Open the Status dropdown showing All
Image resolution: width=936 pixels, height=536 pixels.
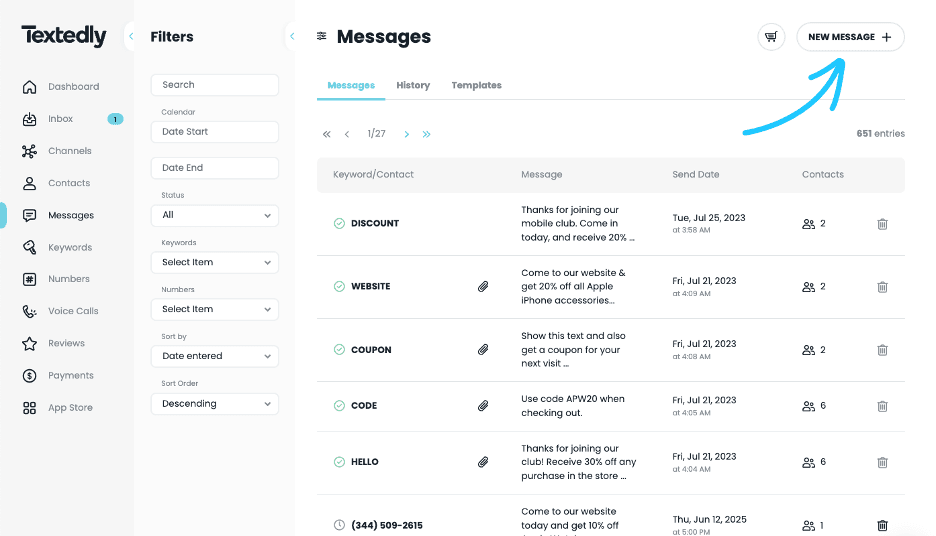214,215
